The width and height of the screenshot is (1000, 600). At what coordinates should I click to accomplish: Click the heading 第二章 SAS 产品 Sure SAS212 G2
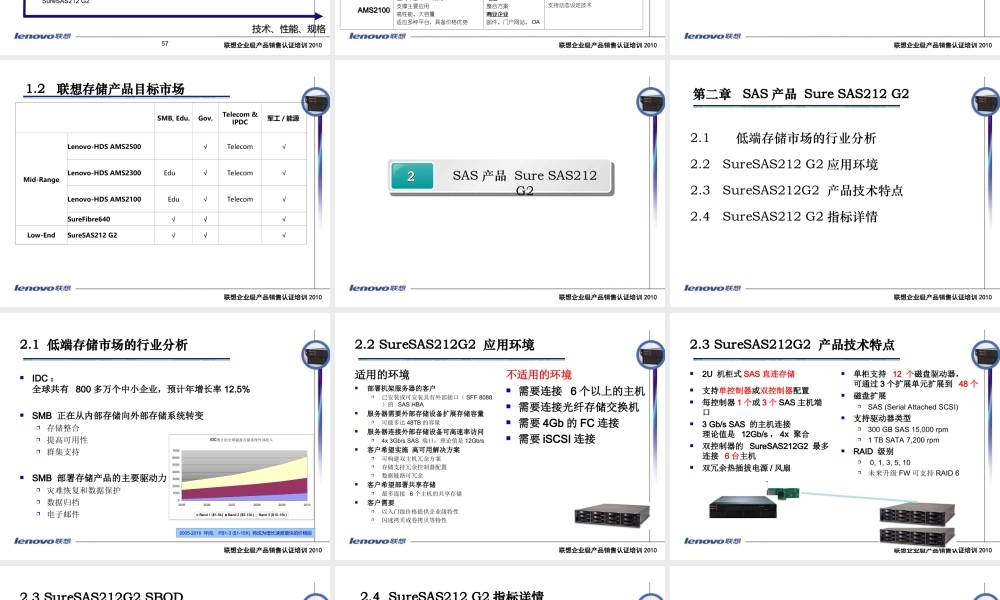800,94
